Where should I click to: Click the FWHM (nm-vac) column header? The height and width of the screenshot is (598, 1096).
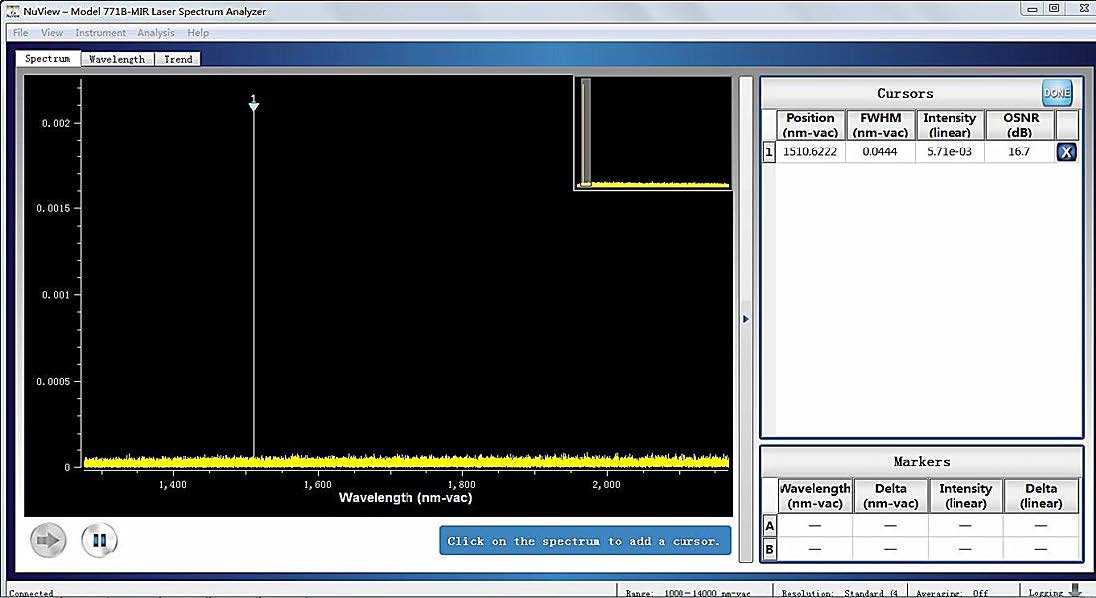coord(880,125)
